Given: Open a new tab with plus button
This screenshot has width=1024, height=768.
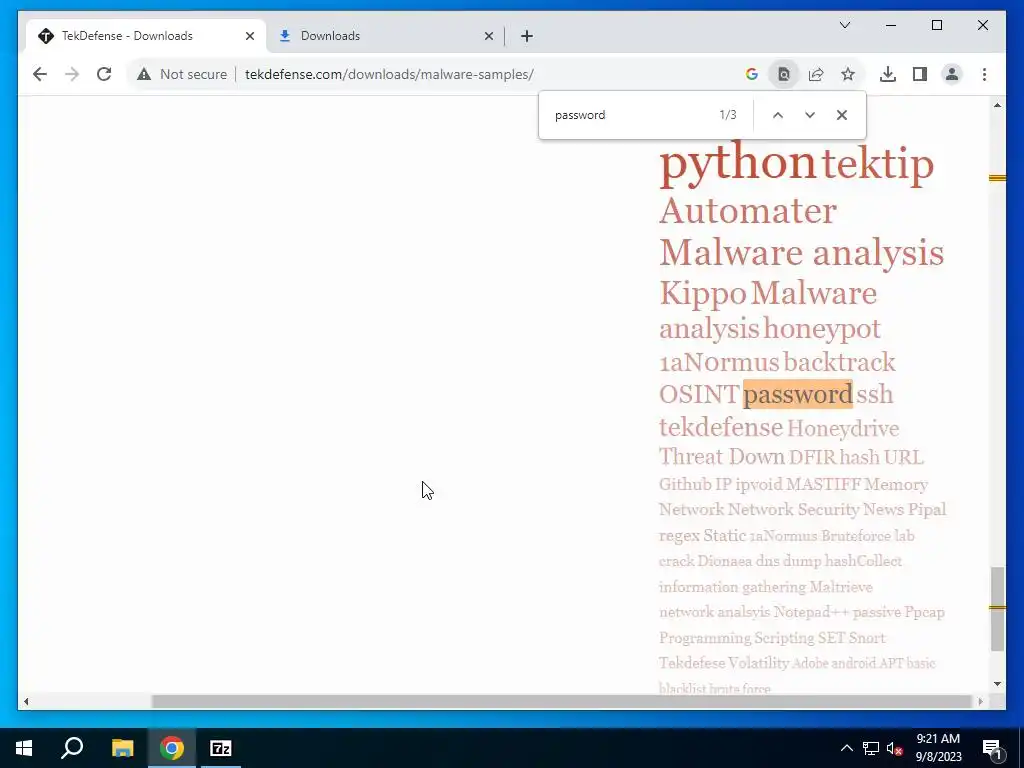Looking at the screenshot, I should (526, 36).
